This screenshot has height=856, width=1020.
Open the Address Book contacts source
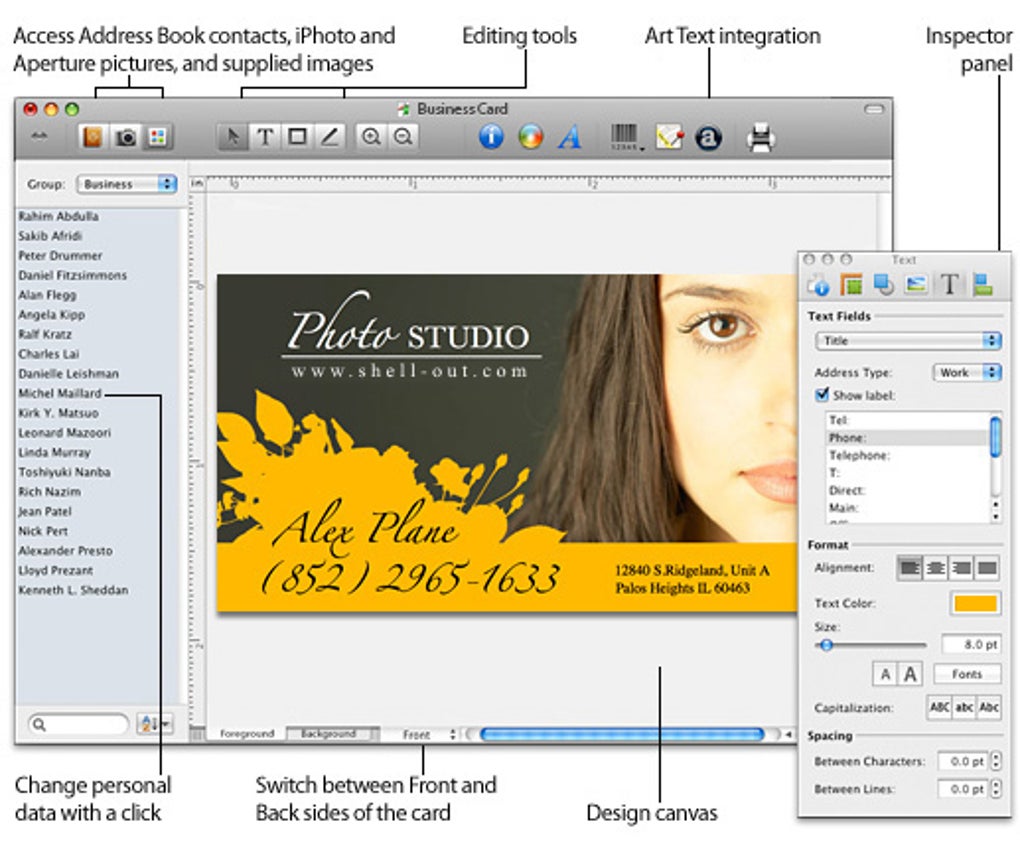click(92, 137)
